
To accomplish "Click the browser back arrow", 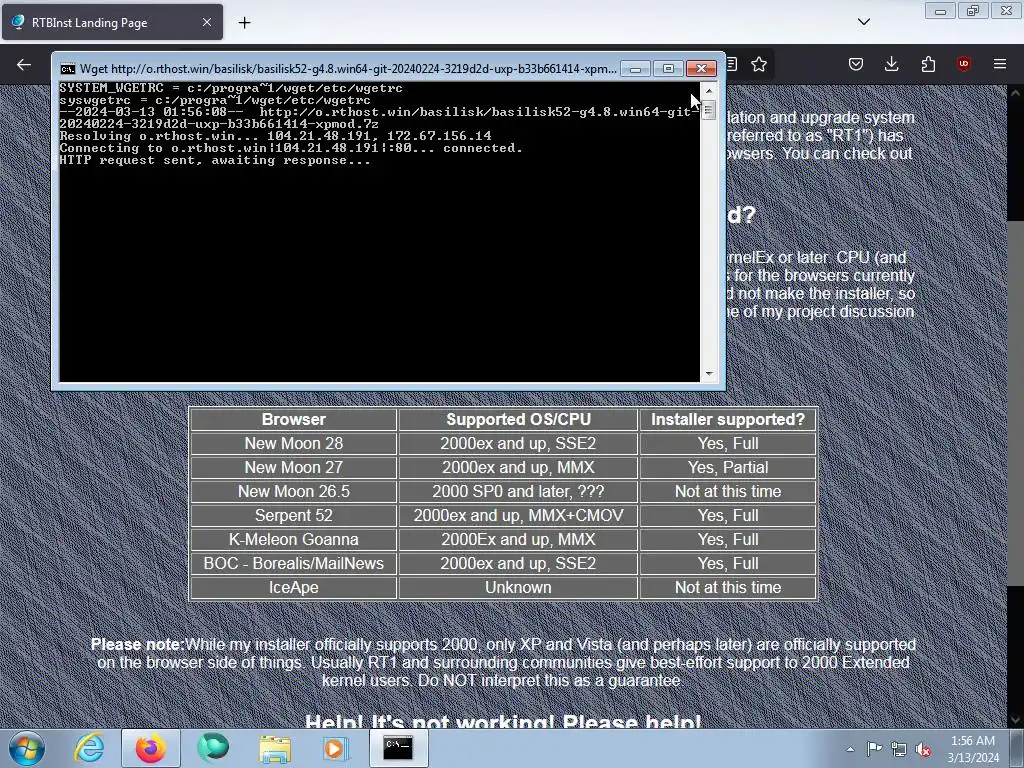I will point(24,64).
